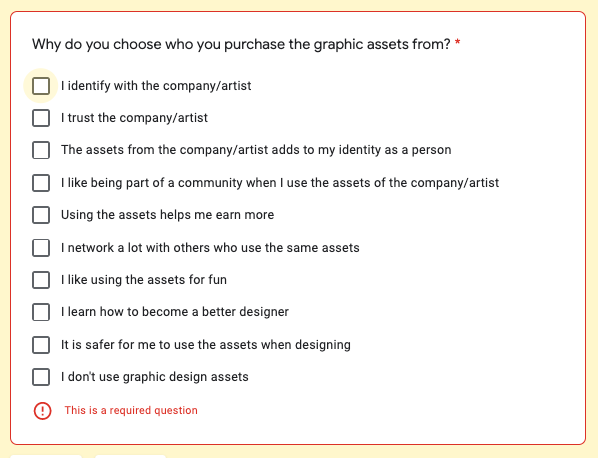
Task: Click the 'I network a lot with others' label text
Action: coord(210,247)
